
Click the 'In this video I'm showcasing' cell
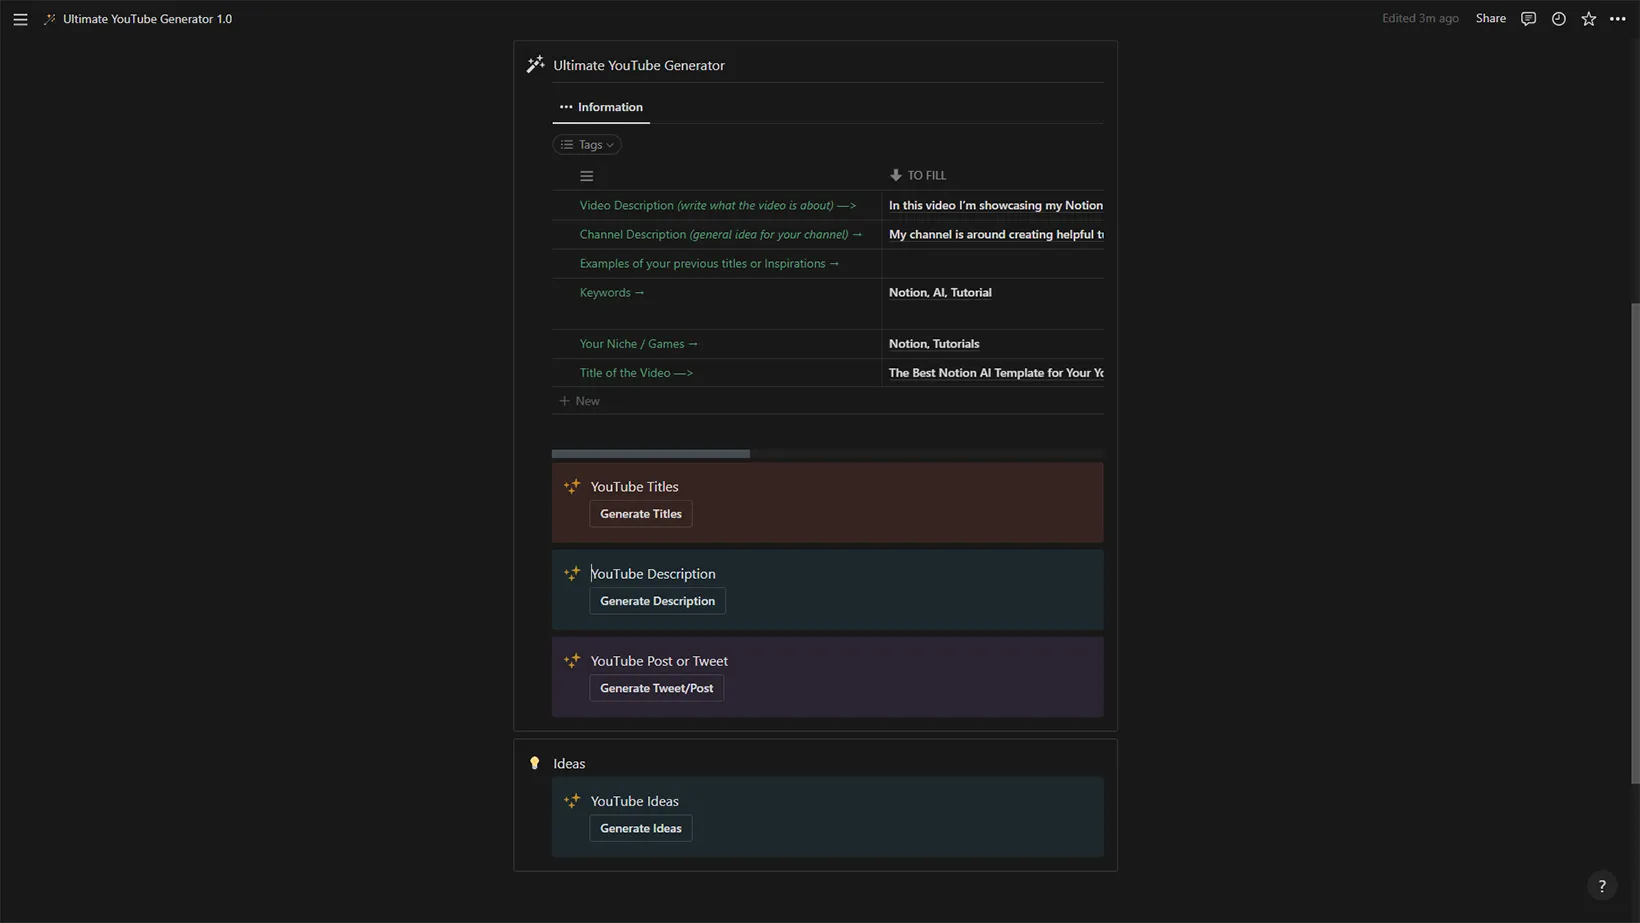coord(993,205)
